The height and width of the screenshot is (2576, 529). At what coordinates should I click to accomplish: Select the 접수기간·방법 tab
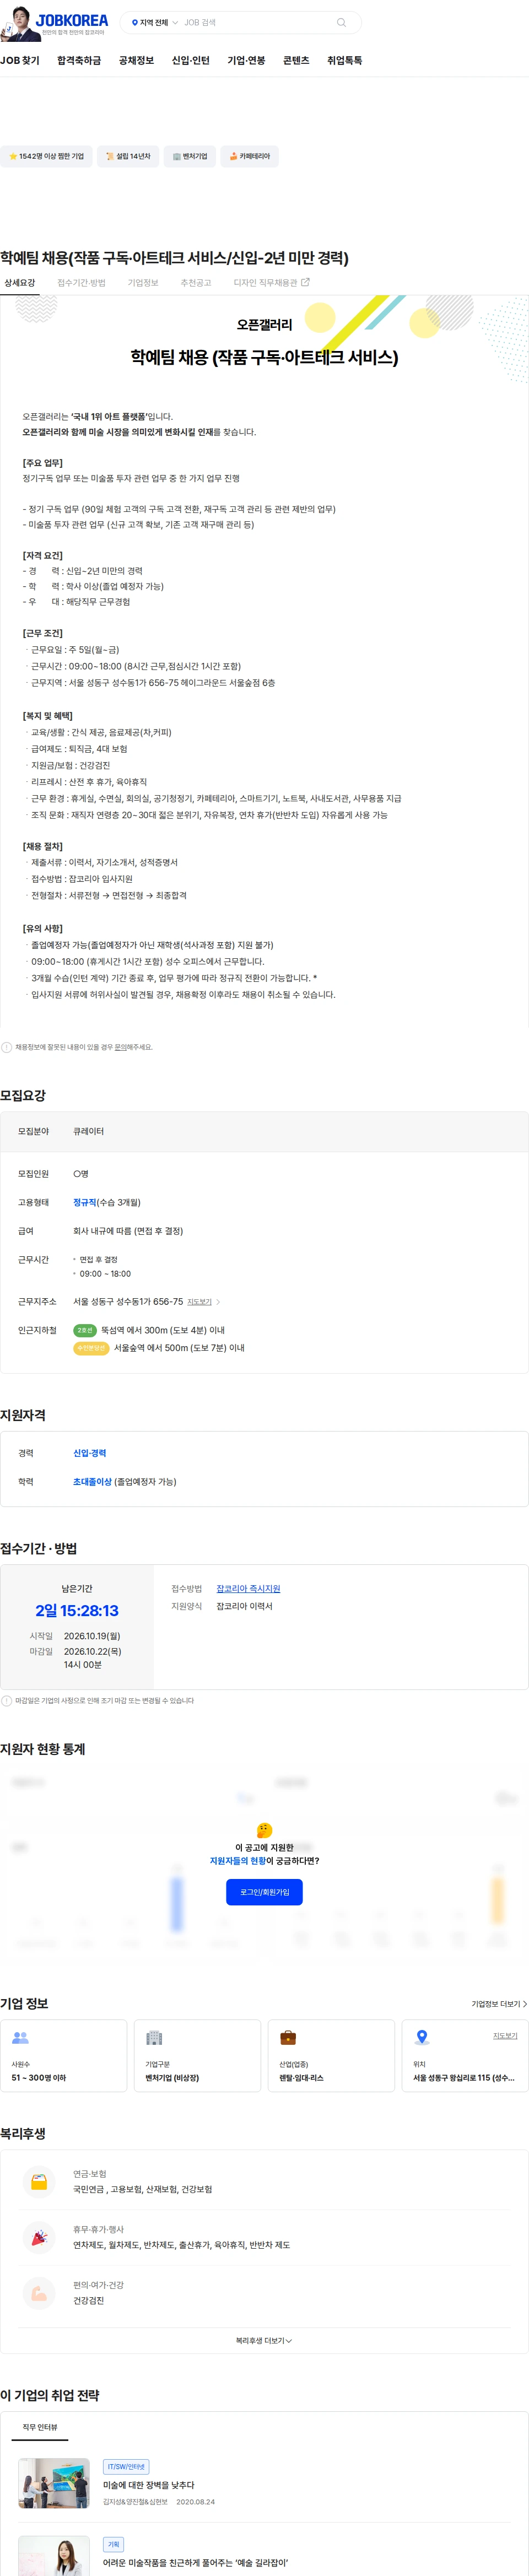(x=81, y=283)
